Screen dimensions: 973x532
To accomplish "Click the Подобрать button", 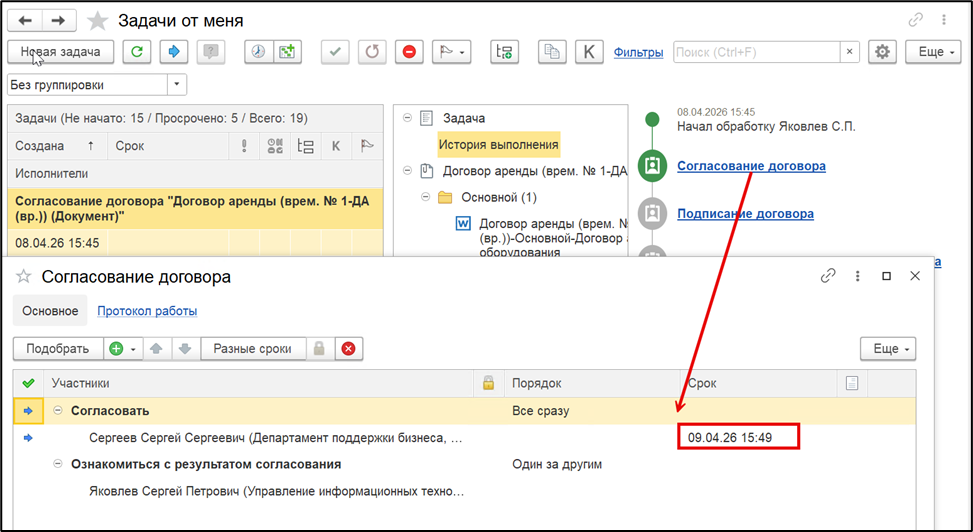I will click(58, 349).
